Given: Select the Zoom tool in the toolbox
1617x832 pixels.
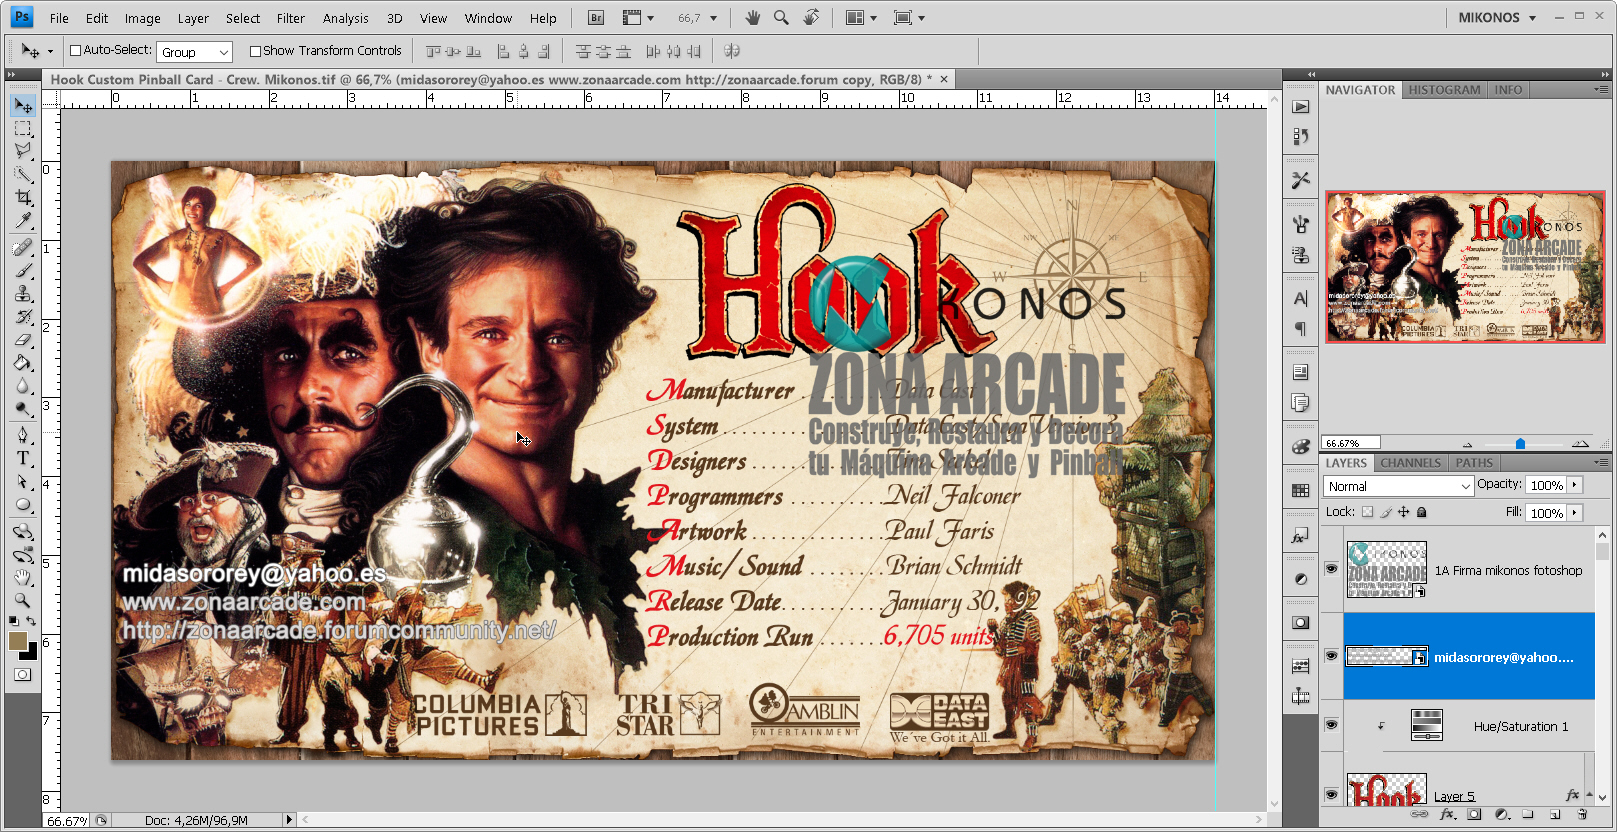Looking at the screenshot, I should coord(23,600).
